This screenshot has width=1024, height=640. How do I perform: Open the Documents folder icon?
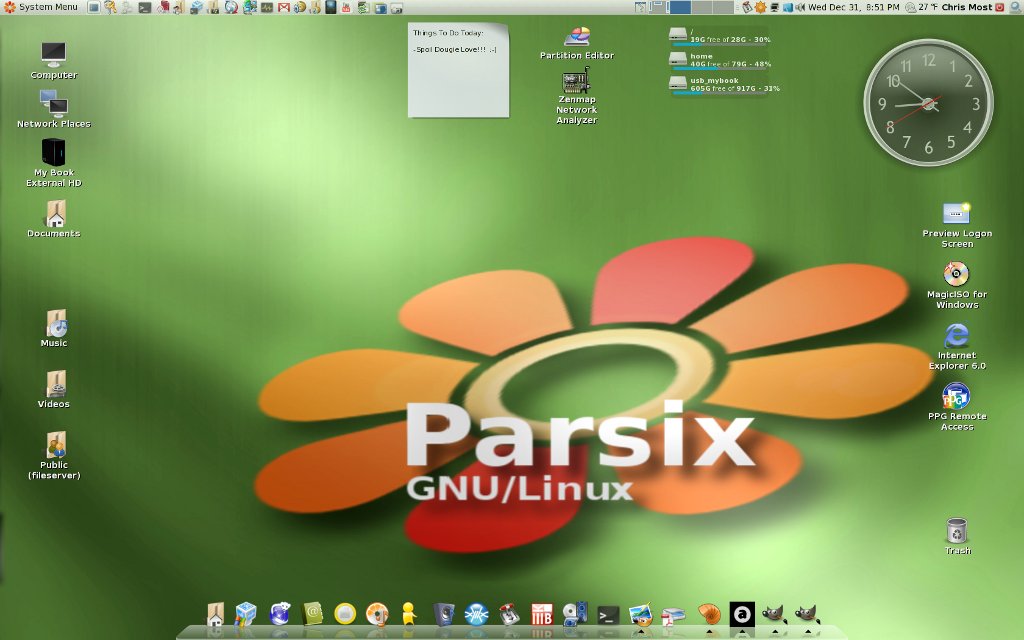point(54,218)
